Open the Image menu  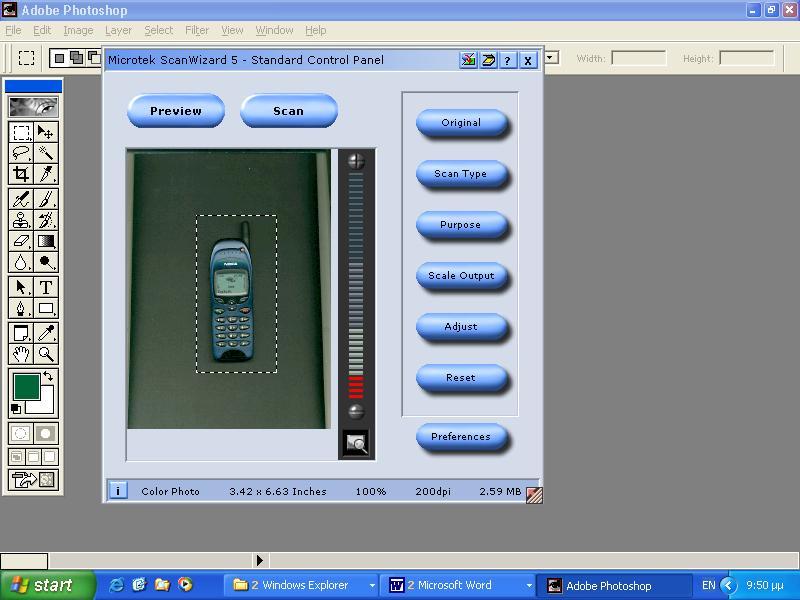point(78,31)
